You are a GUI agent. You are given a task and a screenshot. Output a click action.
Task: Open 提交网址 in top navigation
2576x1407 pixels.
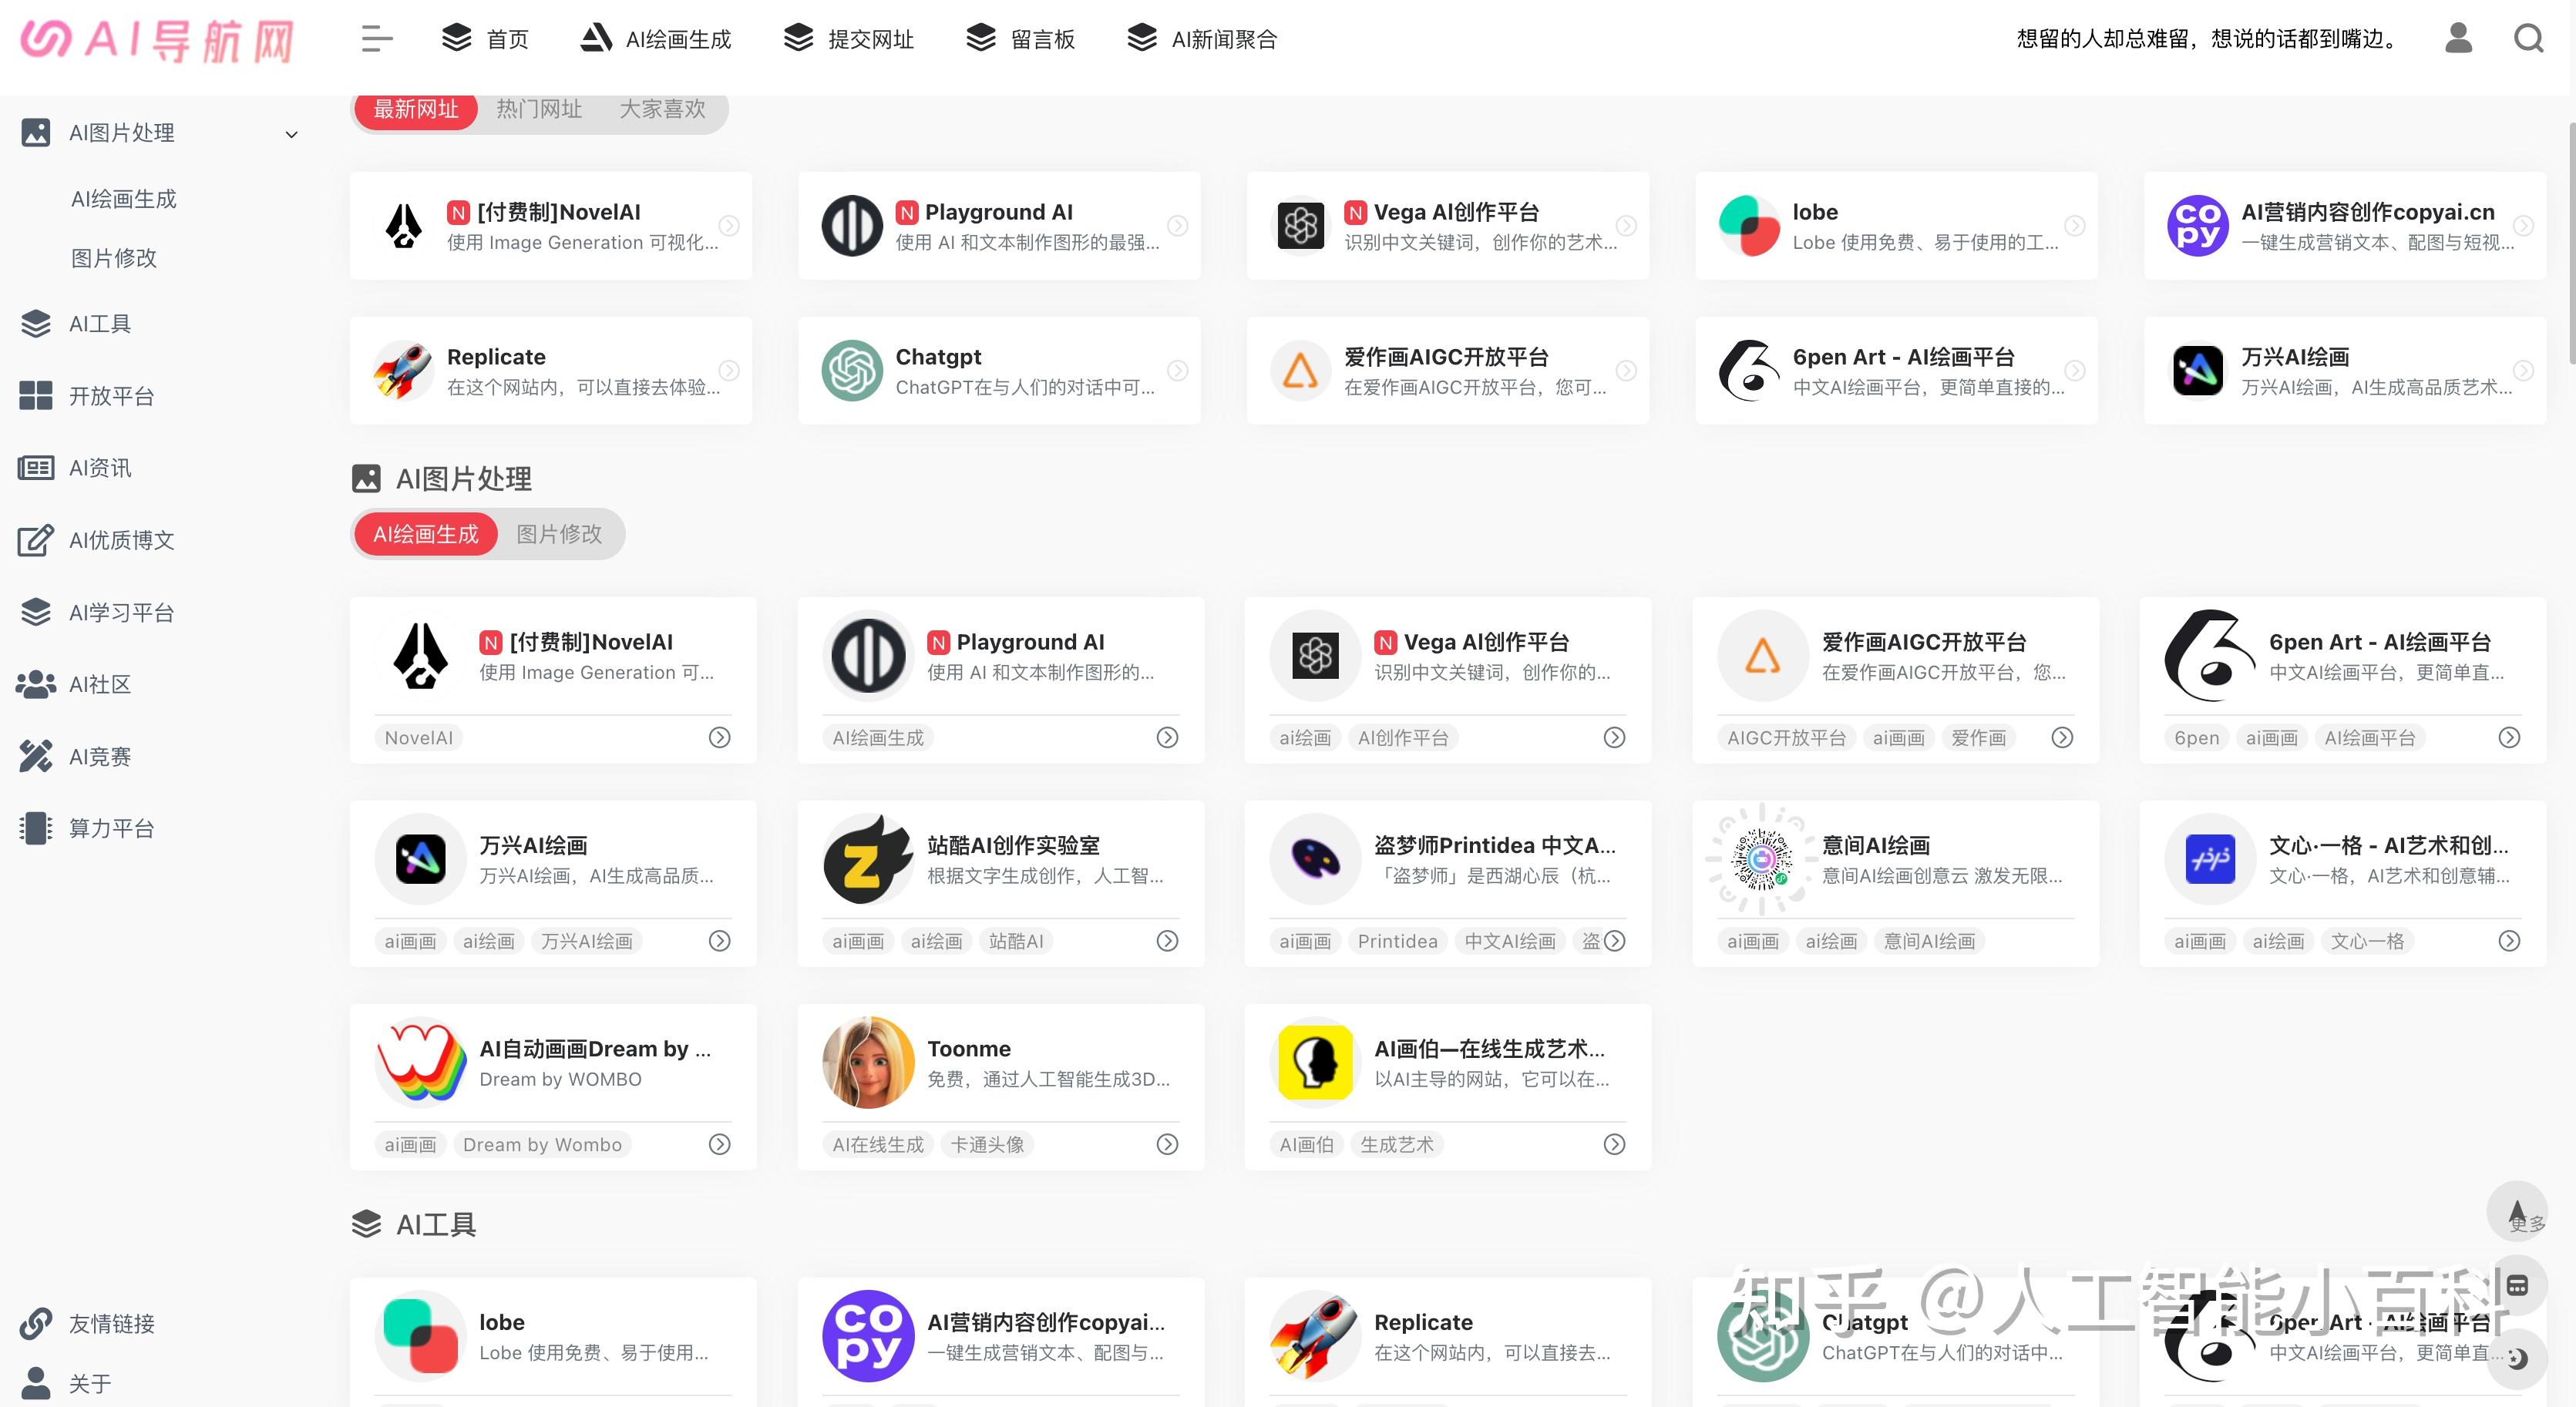(x=848, y=39)
